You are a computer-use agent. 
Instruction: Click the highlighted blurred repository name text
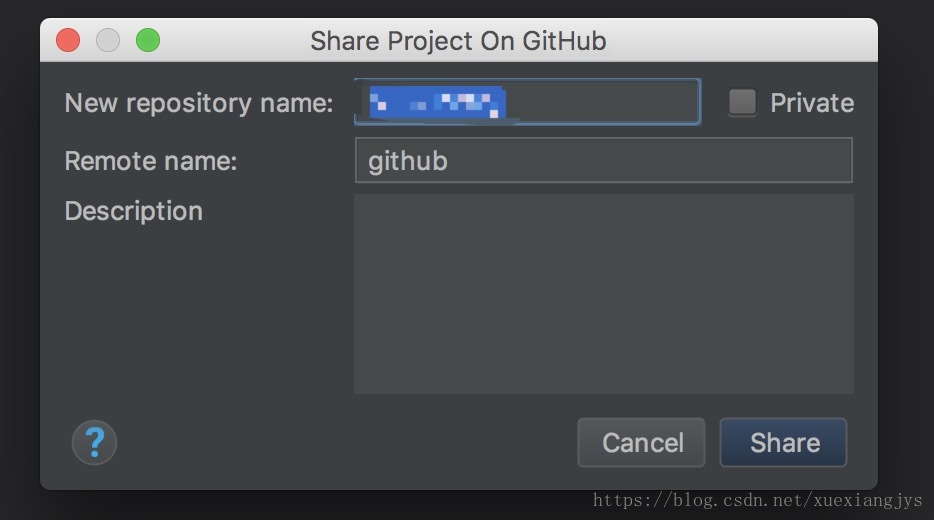point(436,102)
